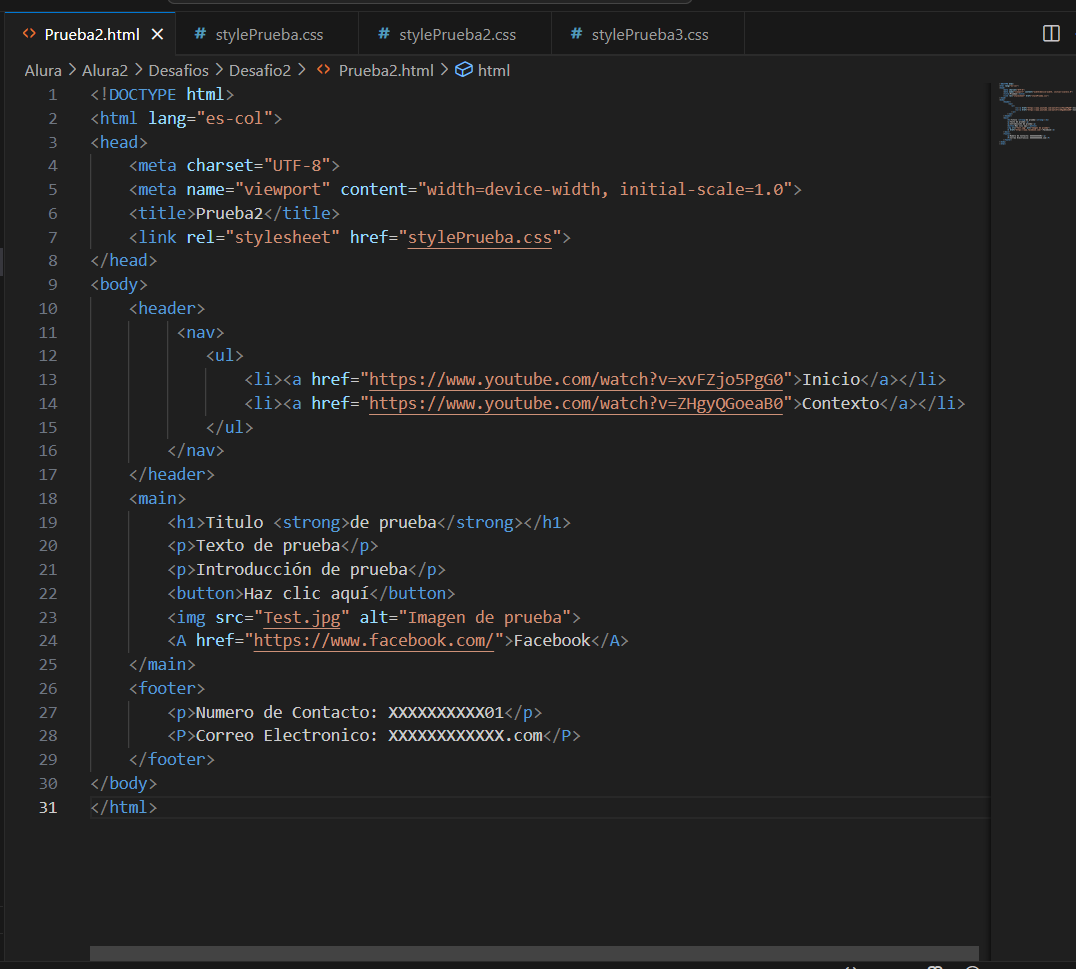This screenshot has width=1076, height=969.
Task: Follow the stylePrueba.css href link
Action: point(480,237)
